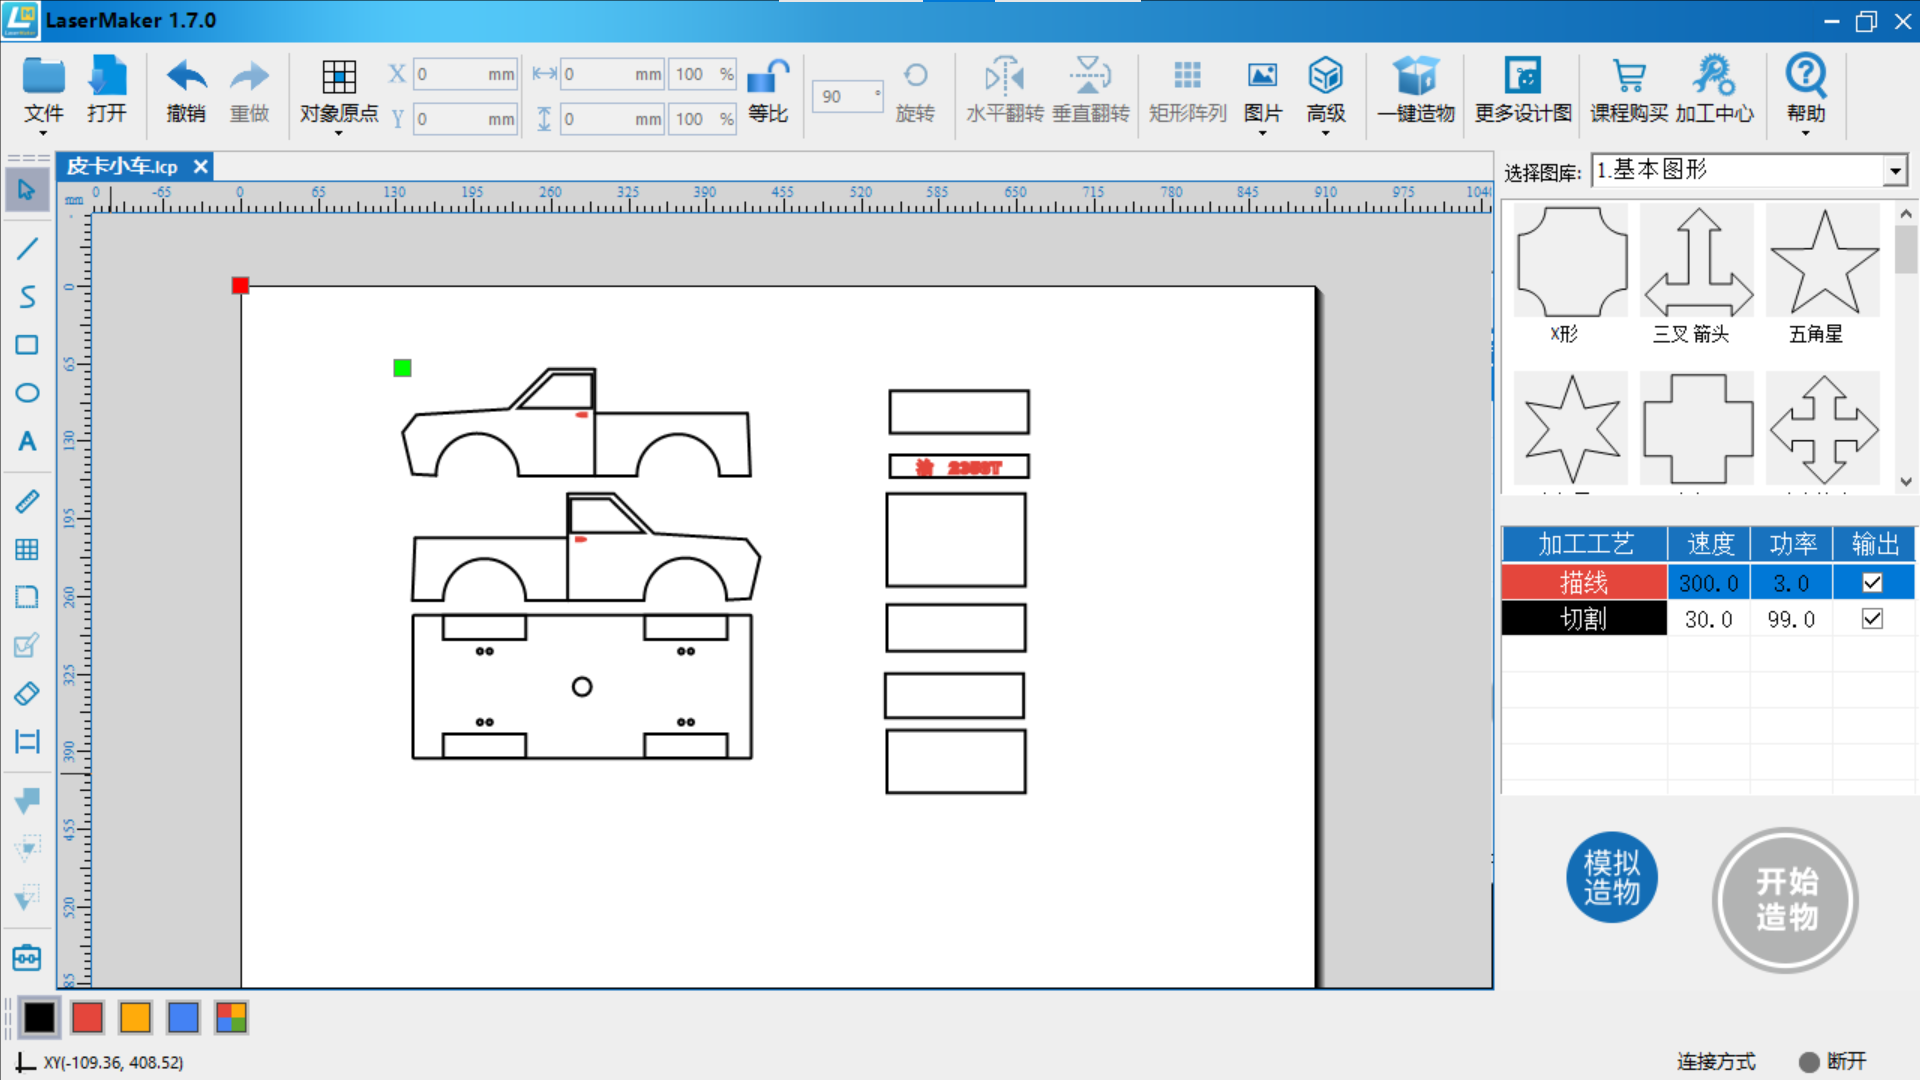Open the 课程购买 shopping cart
Viewport: 1920px width, 1080px height.
pyautogui.click(x=1629, y=91)
